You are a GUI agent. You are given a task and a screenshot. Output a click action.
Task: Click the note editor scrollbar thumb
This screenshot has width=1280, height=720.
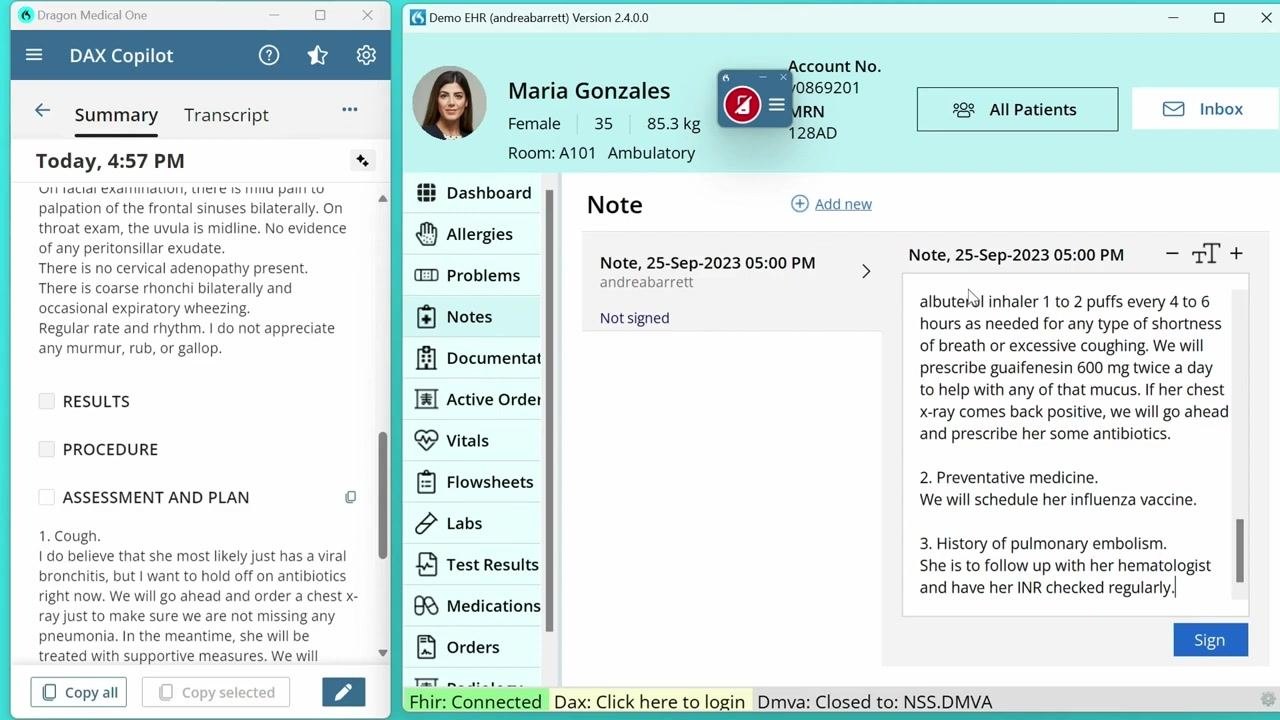click(x=1240, y=550)
